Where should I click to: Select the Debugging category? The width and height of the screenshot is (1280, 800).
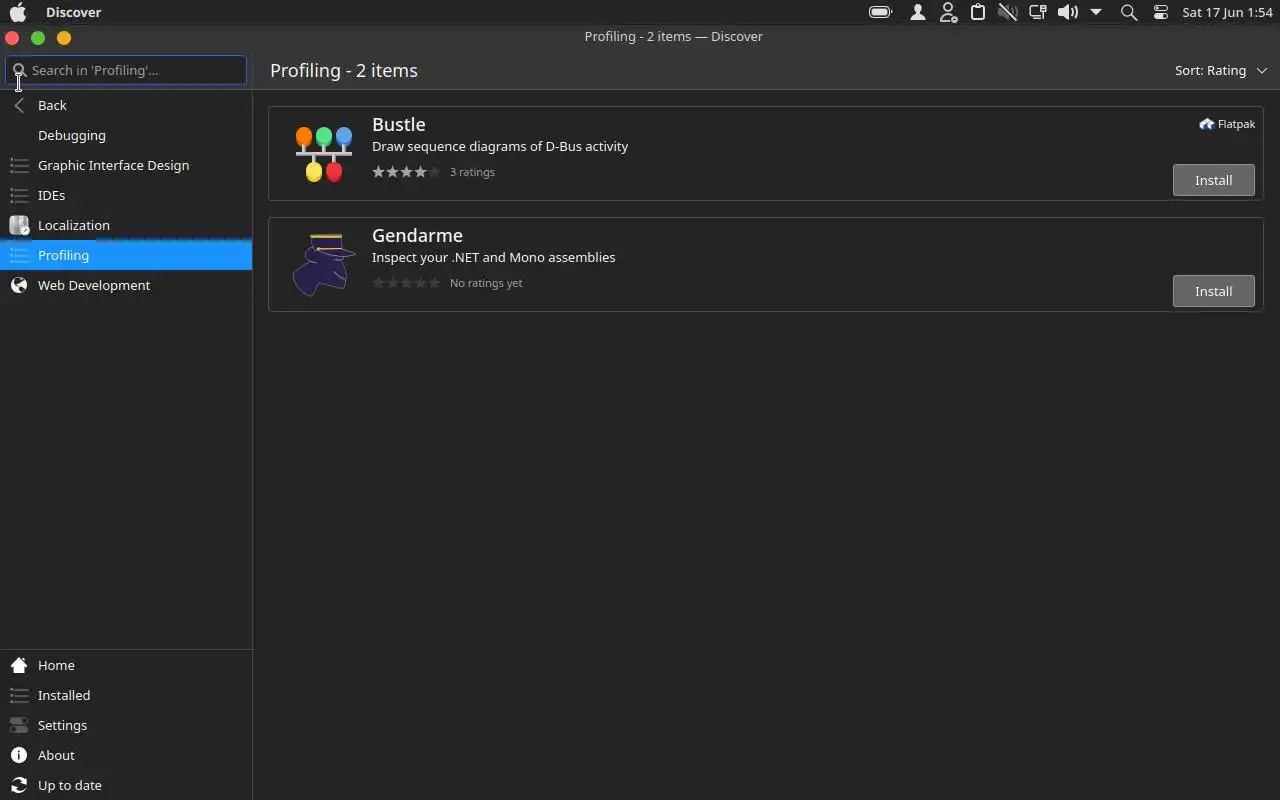click(x=72, y=135)
